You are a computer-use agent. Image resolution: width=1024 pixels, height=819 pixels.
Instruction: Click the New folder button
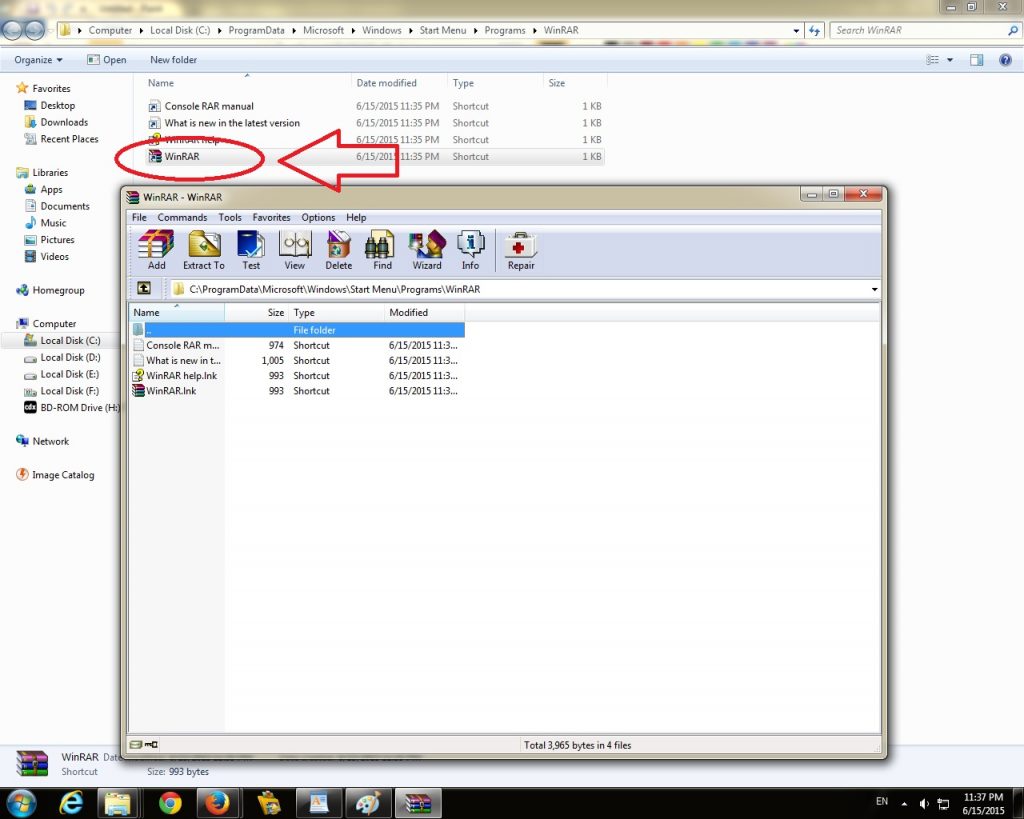173,60
